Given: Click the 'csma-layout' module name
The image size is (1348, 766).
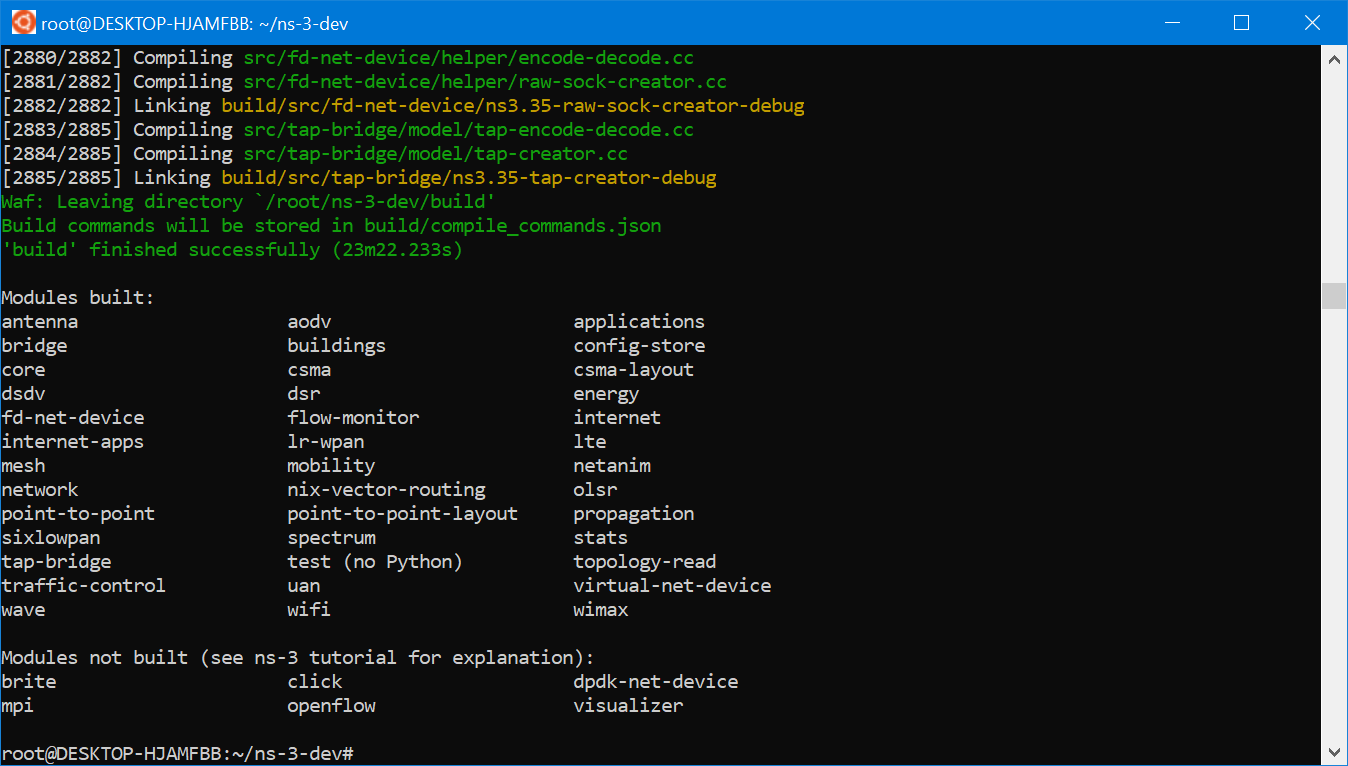Looking at the screenshot, I should 634,370.
